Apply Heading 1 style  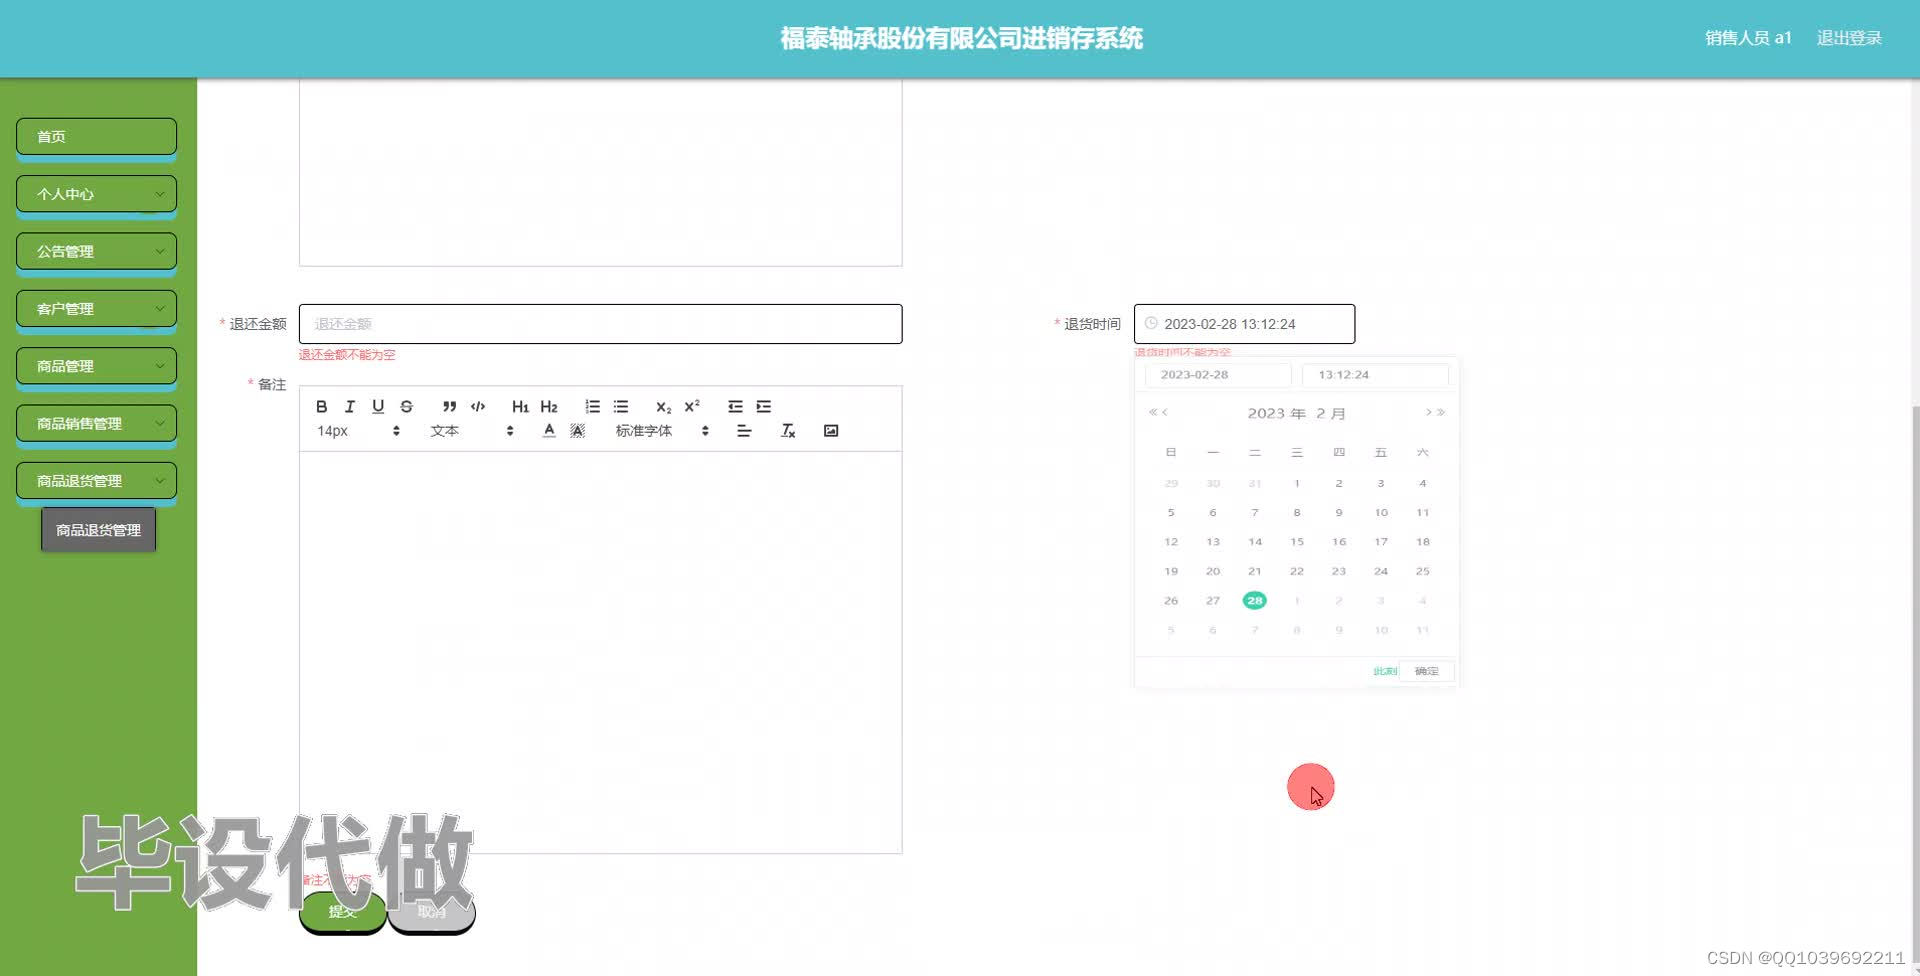[520, 406]
